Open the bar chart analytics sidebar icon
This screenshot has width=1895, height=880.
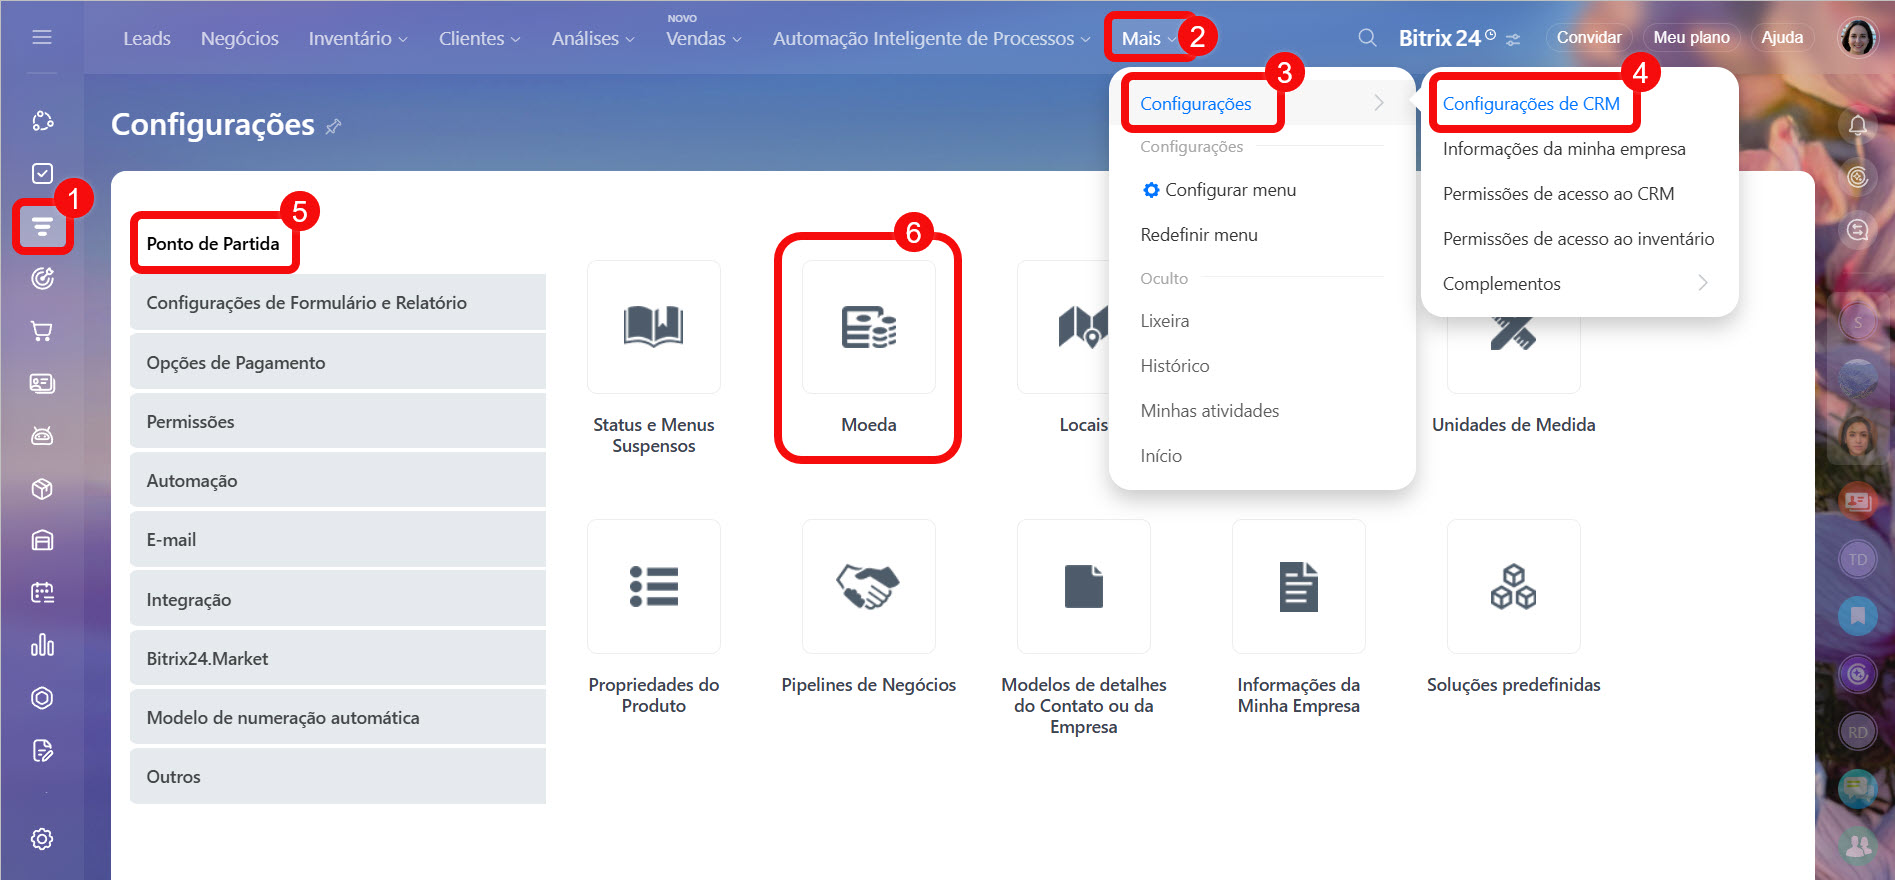click(42, 645)
